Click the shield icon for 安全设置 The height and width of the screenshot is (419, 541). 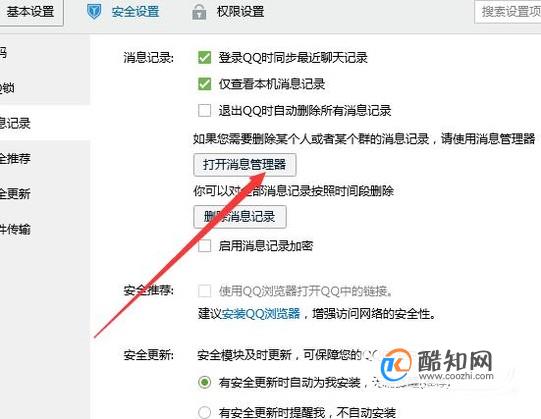click(x=94, y=11)
